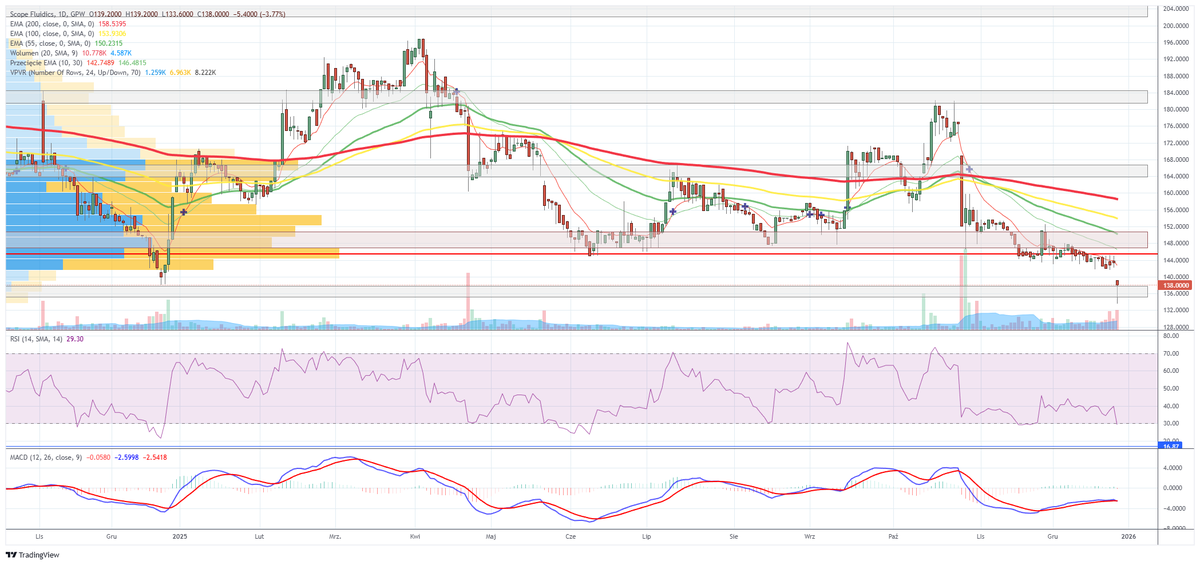Select the EMA 200 indicator legend

point(50,24)
